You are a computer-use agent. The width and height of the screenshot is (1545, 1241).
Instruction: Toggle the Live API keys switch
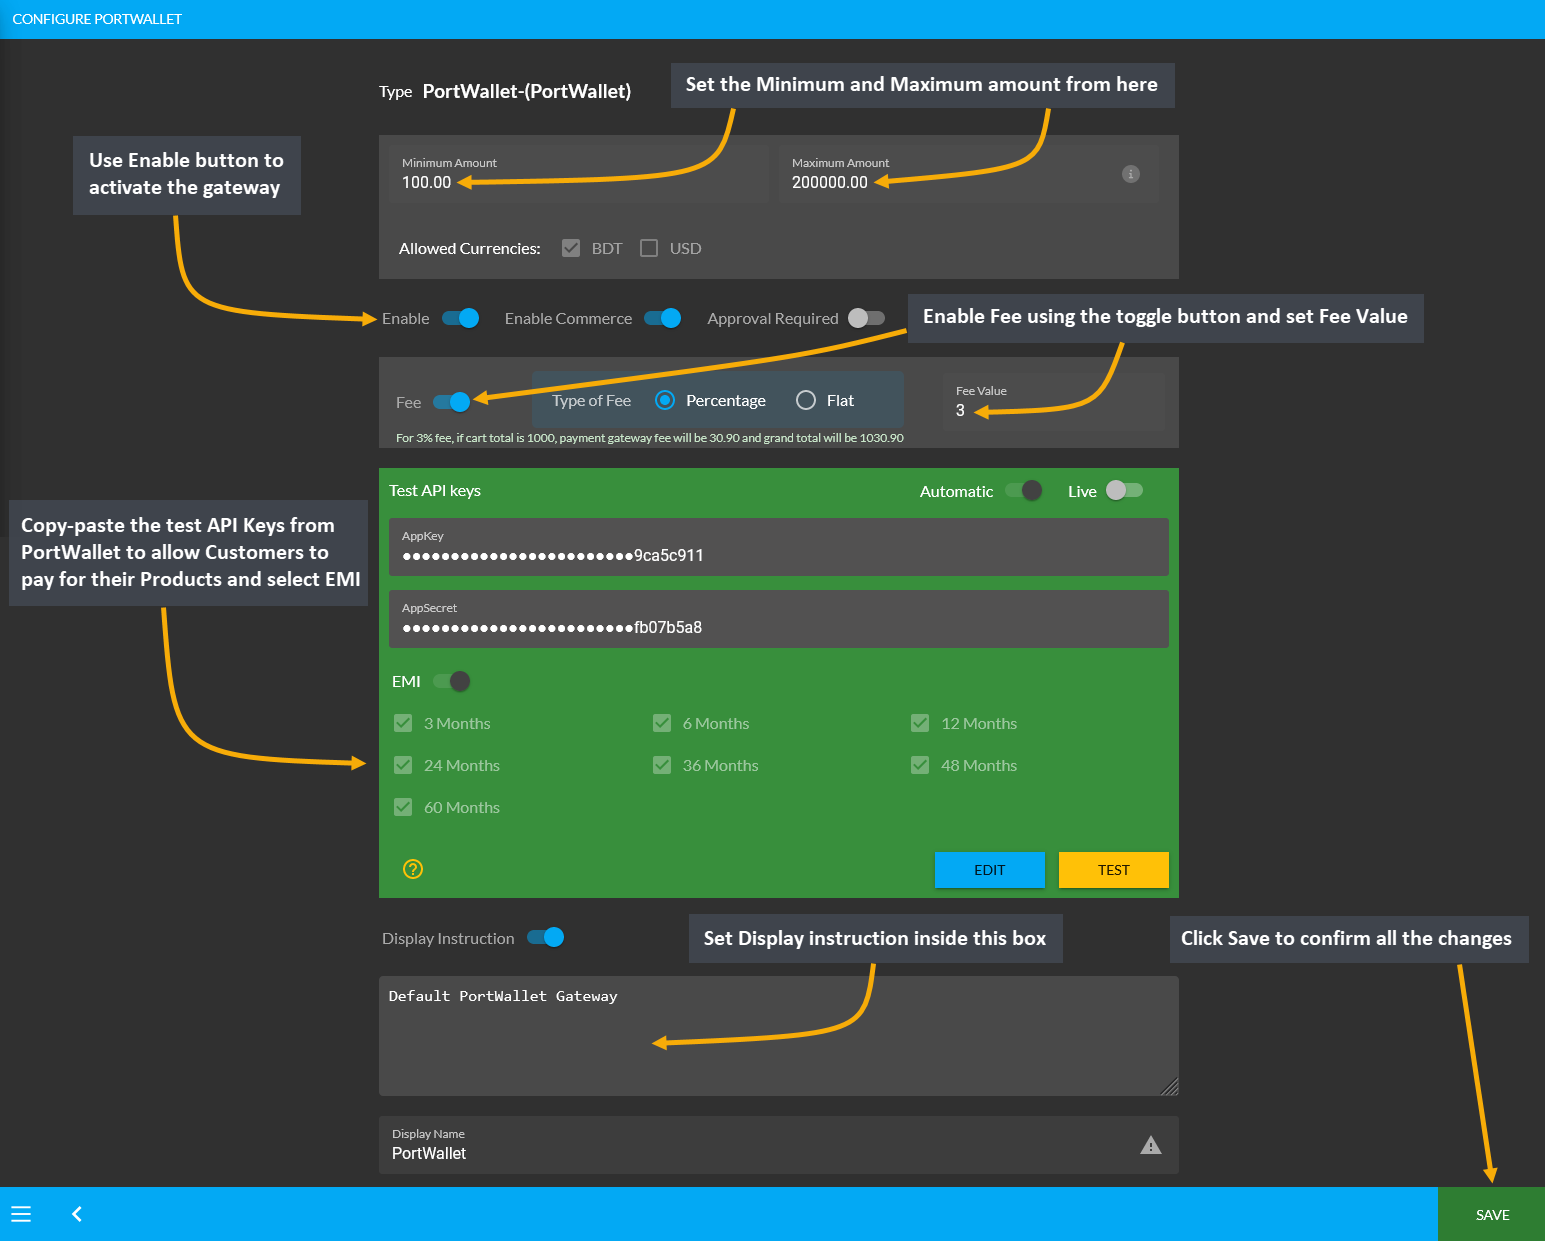point(1124,490)
